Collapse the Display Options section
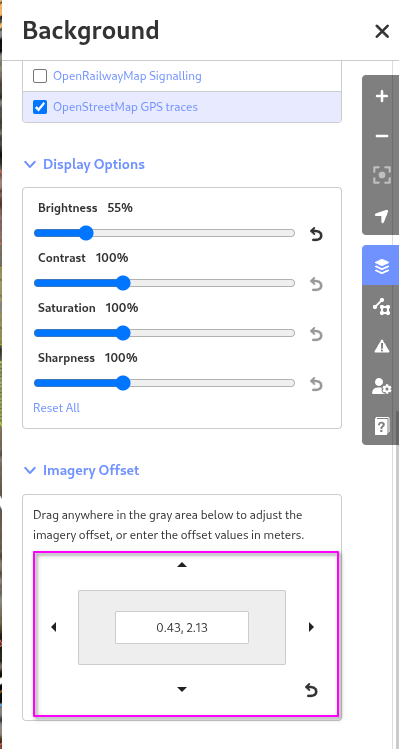 (84, 164)
